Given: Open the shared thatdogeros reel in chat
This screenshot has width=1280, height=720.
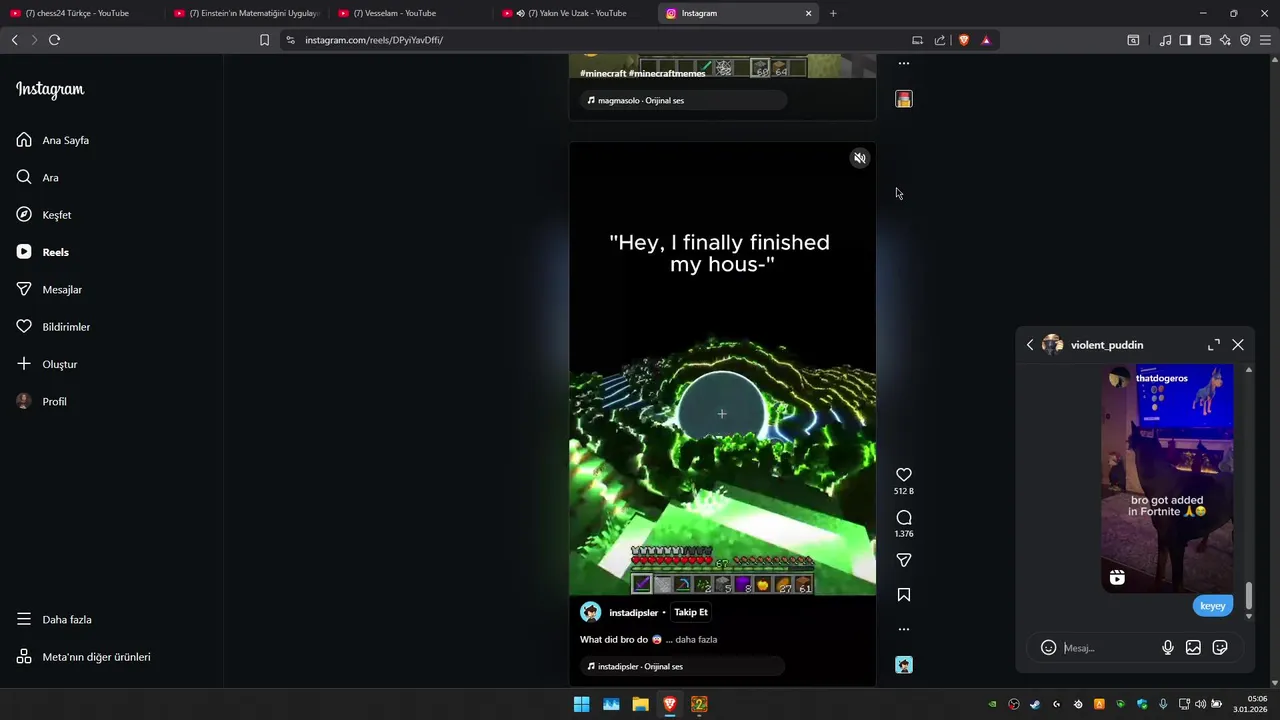Looking at the screenshot, I should 1167,479.
